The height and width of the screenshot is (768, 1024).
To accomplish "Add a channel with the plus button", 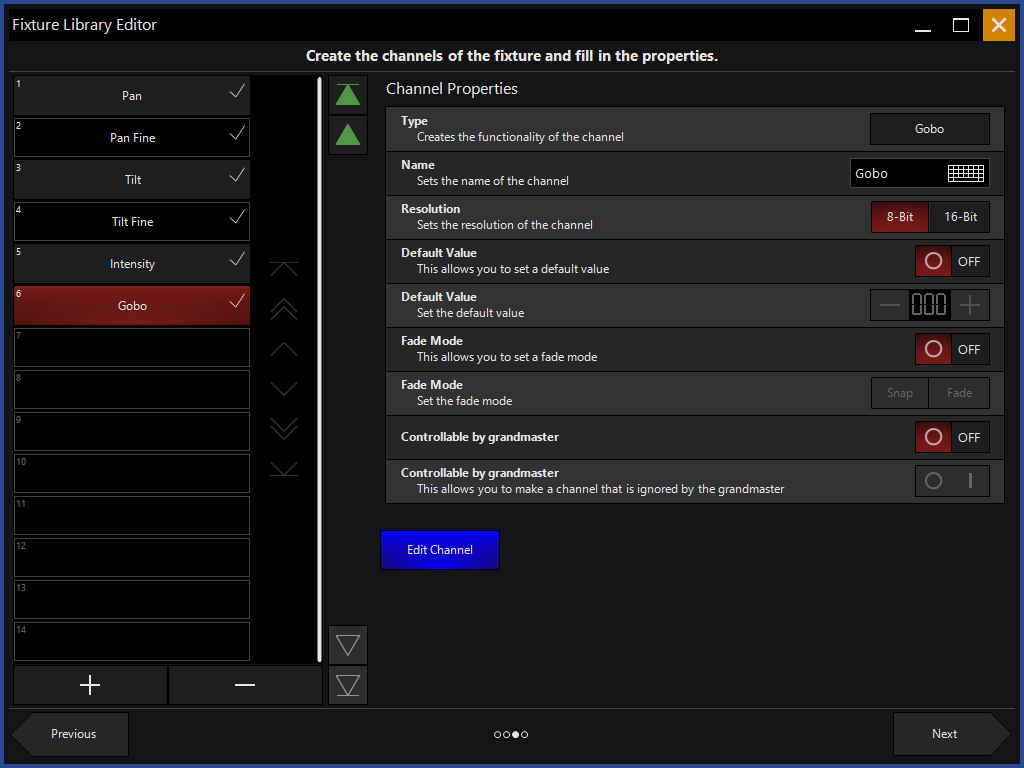I will click(90, 685).
